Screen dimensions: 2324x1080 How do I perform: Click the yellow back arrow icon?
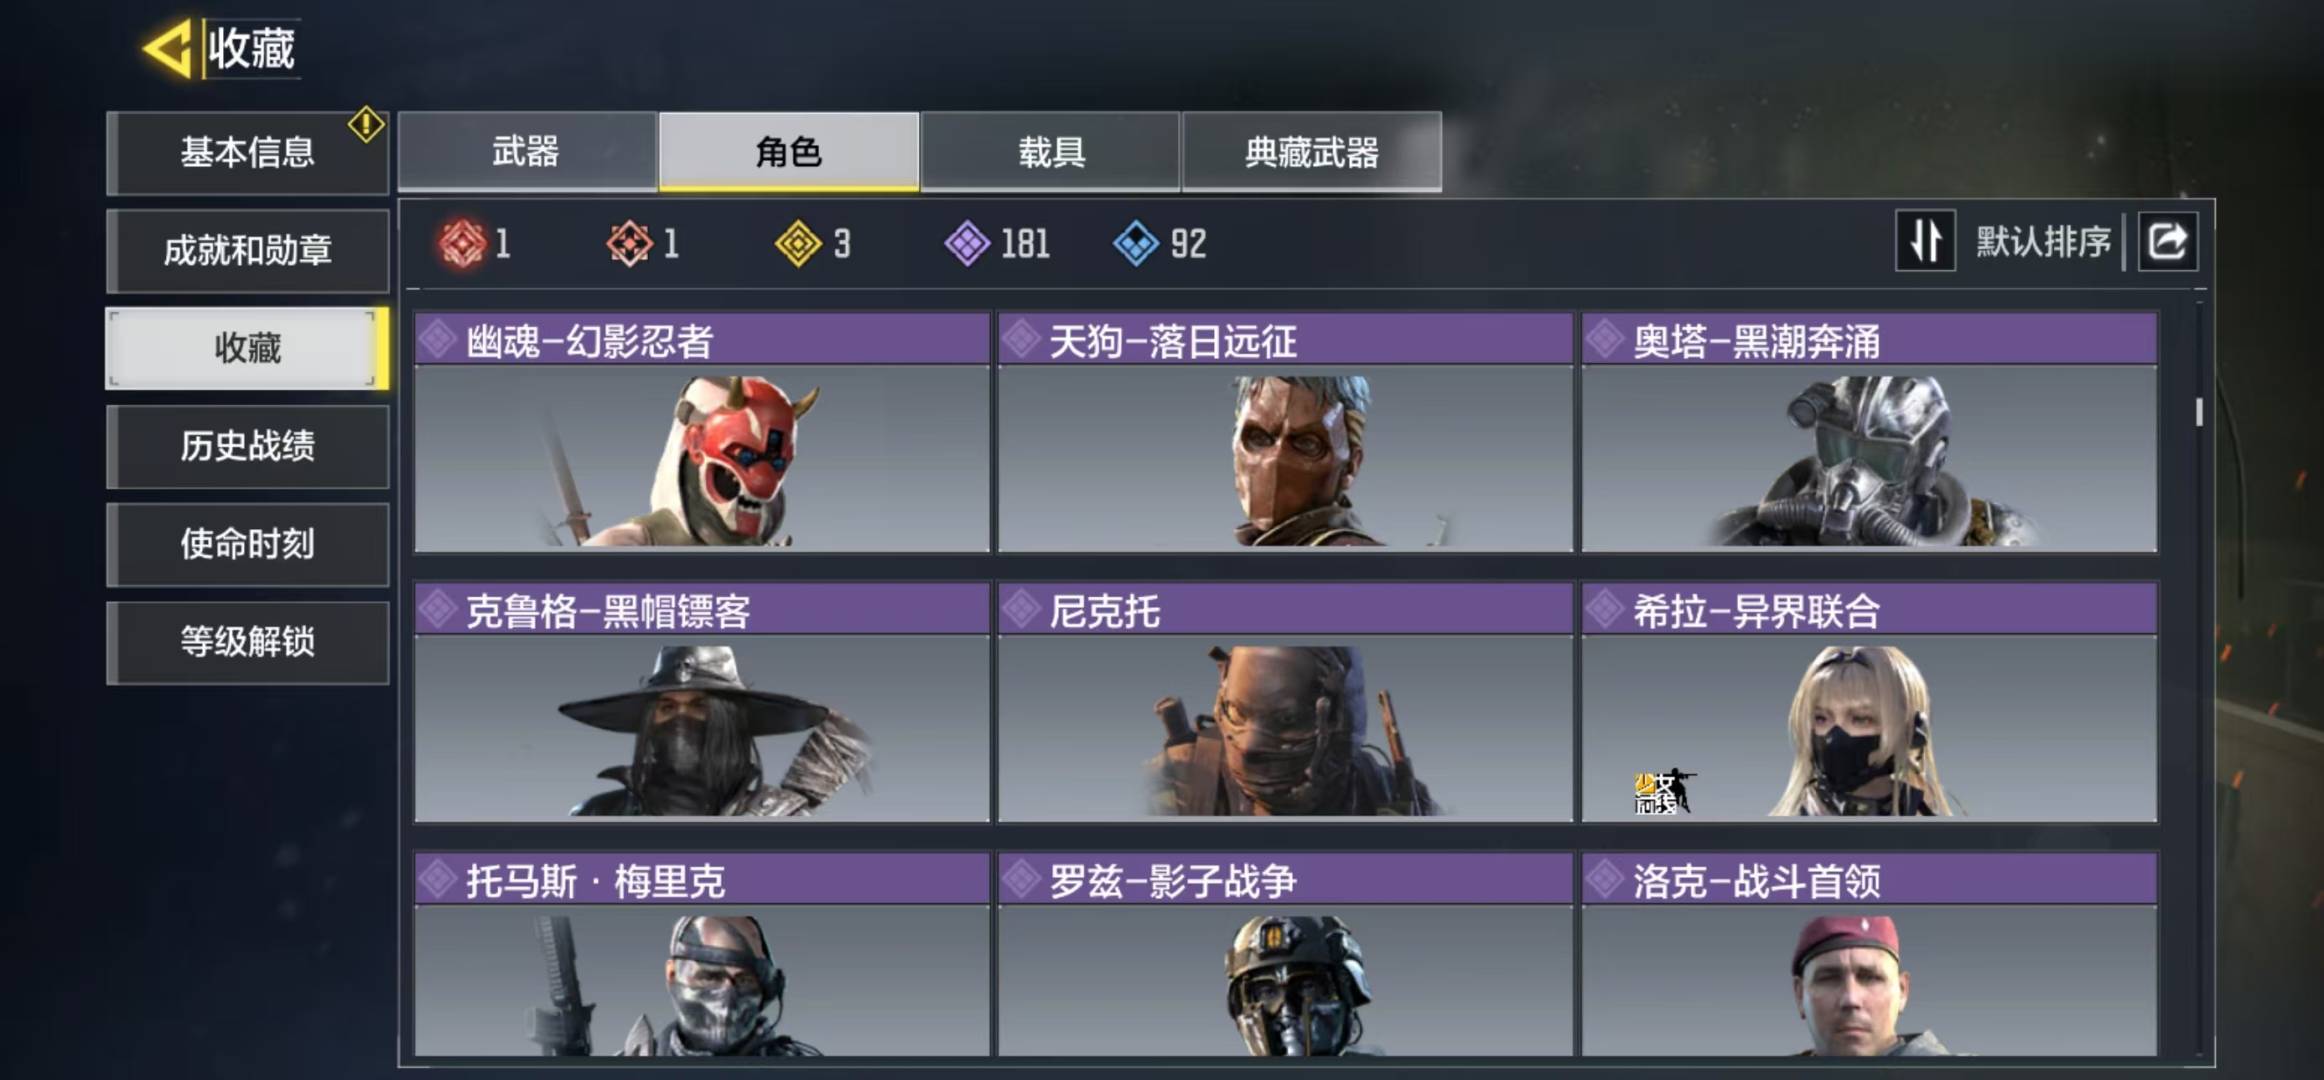[167, 48]
